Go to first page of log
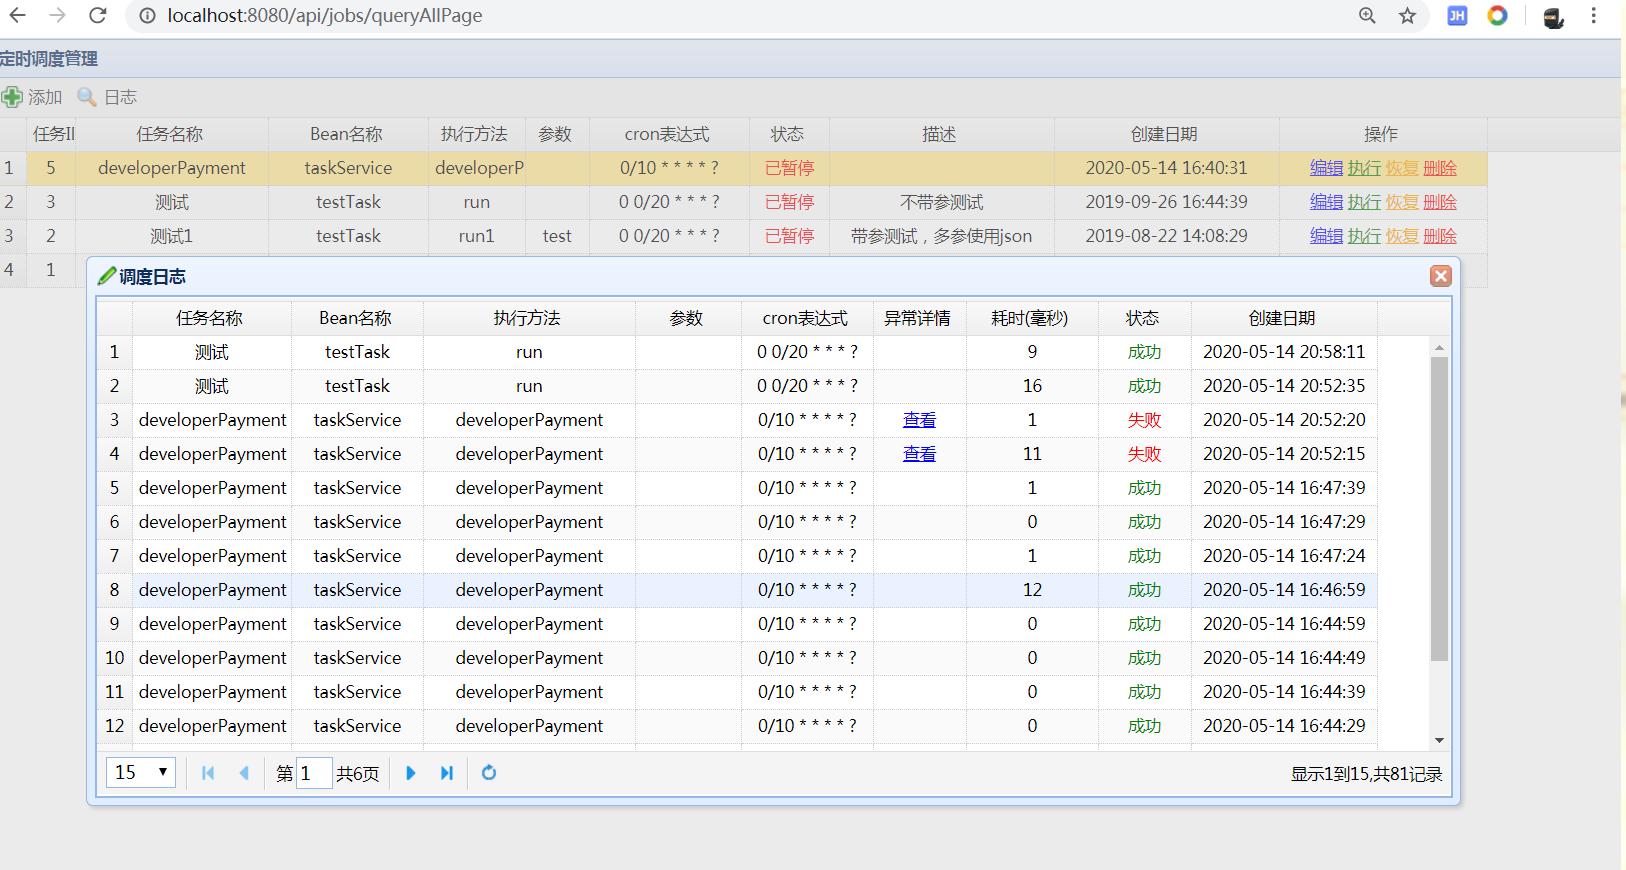This screenshot has width=1626, height=870. pos(208,773)
